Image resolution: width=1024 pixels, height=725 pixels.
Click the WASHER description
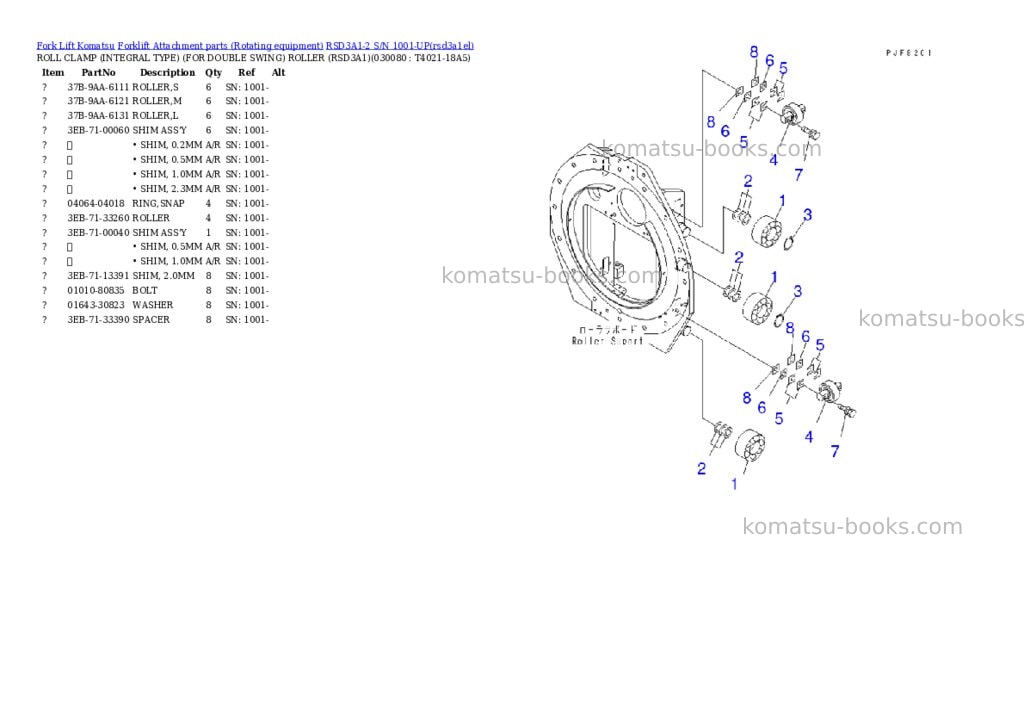(x=153, y=305)
